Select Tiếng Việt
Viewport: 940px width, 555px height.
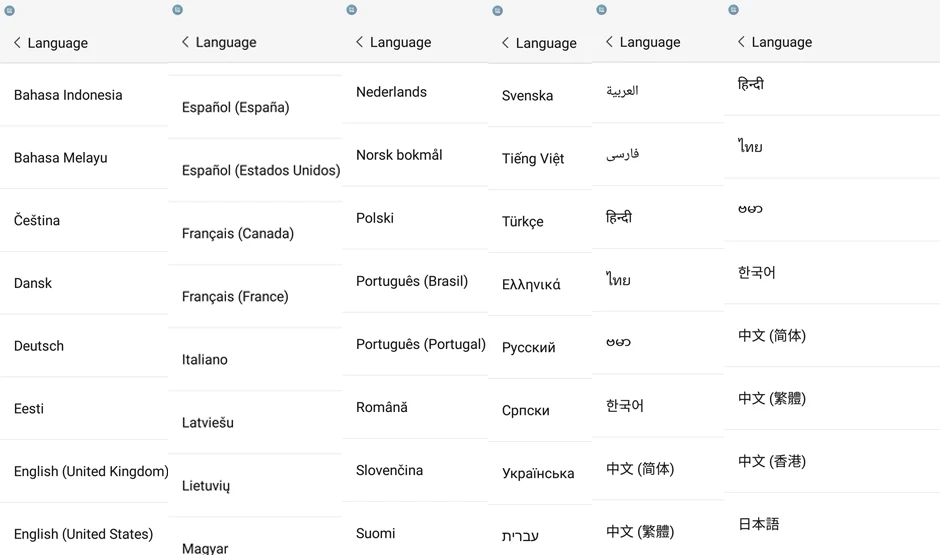(540, 158)
